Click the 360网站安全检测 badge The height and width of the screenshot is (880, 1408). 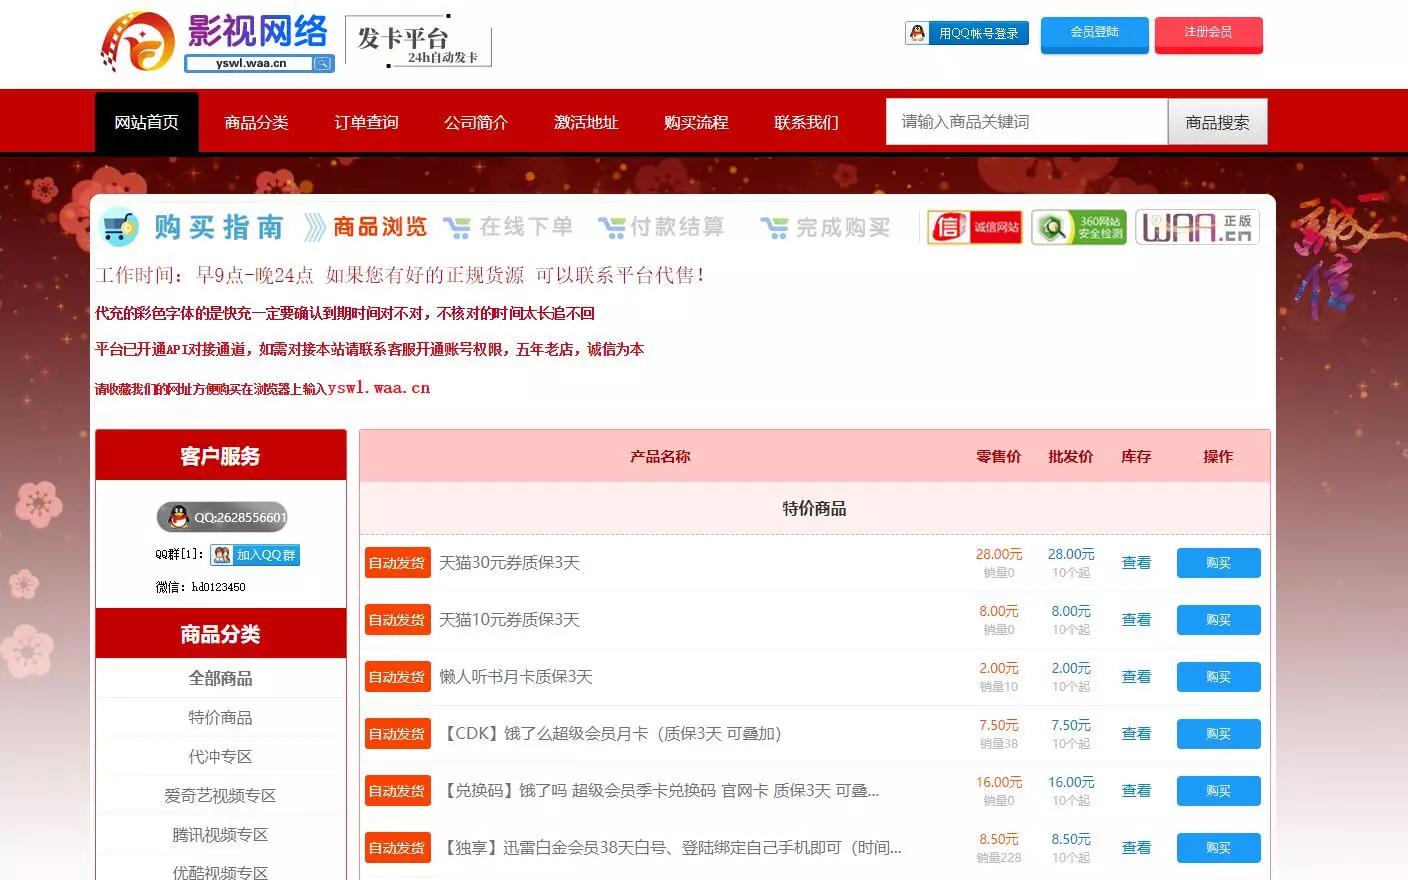[1078, 227]
